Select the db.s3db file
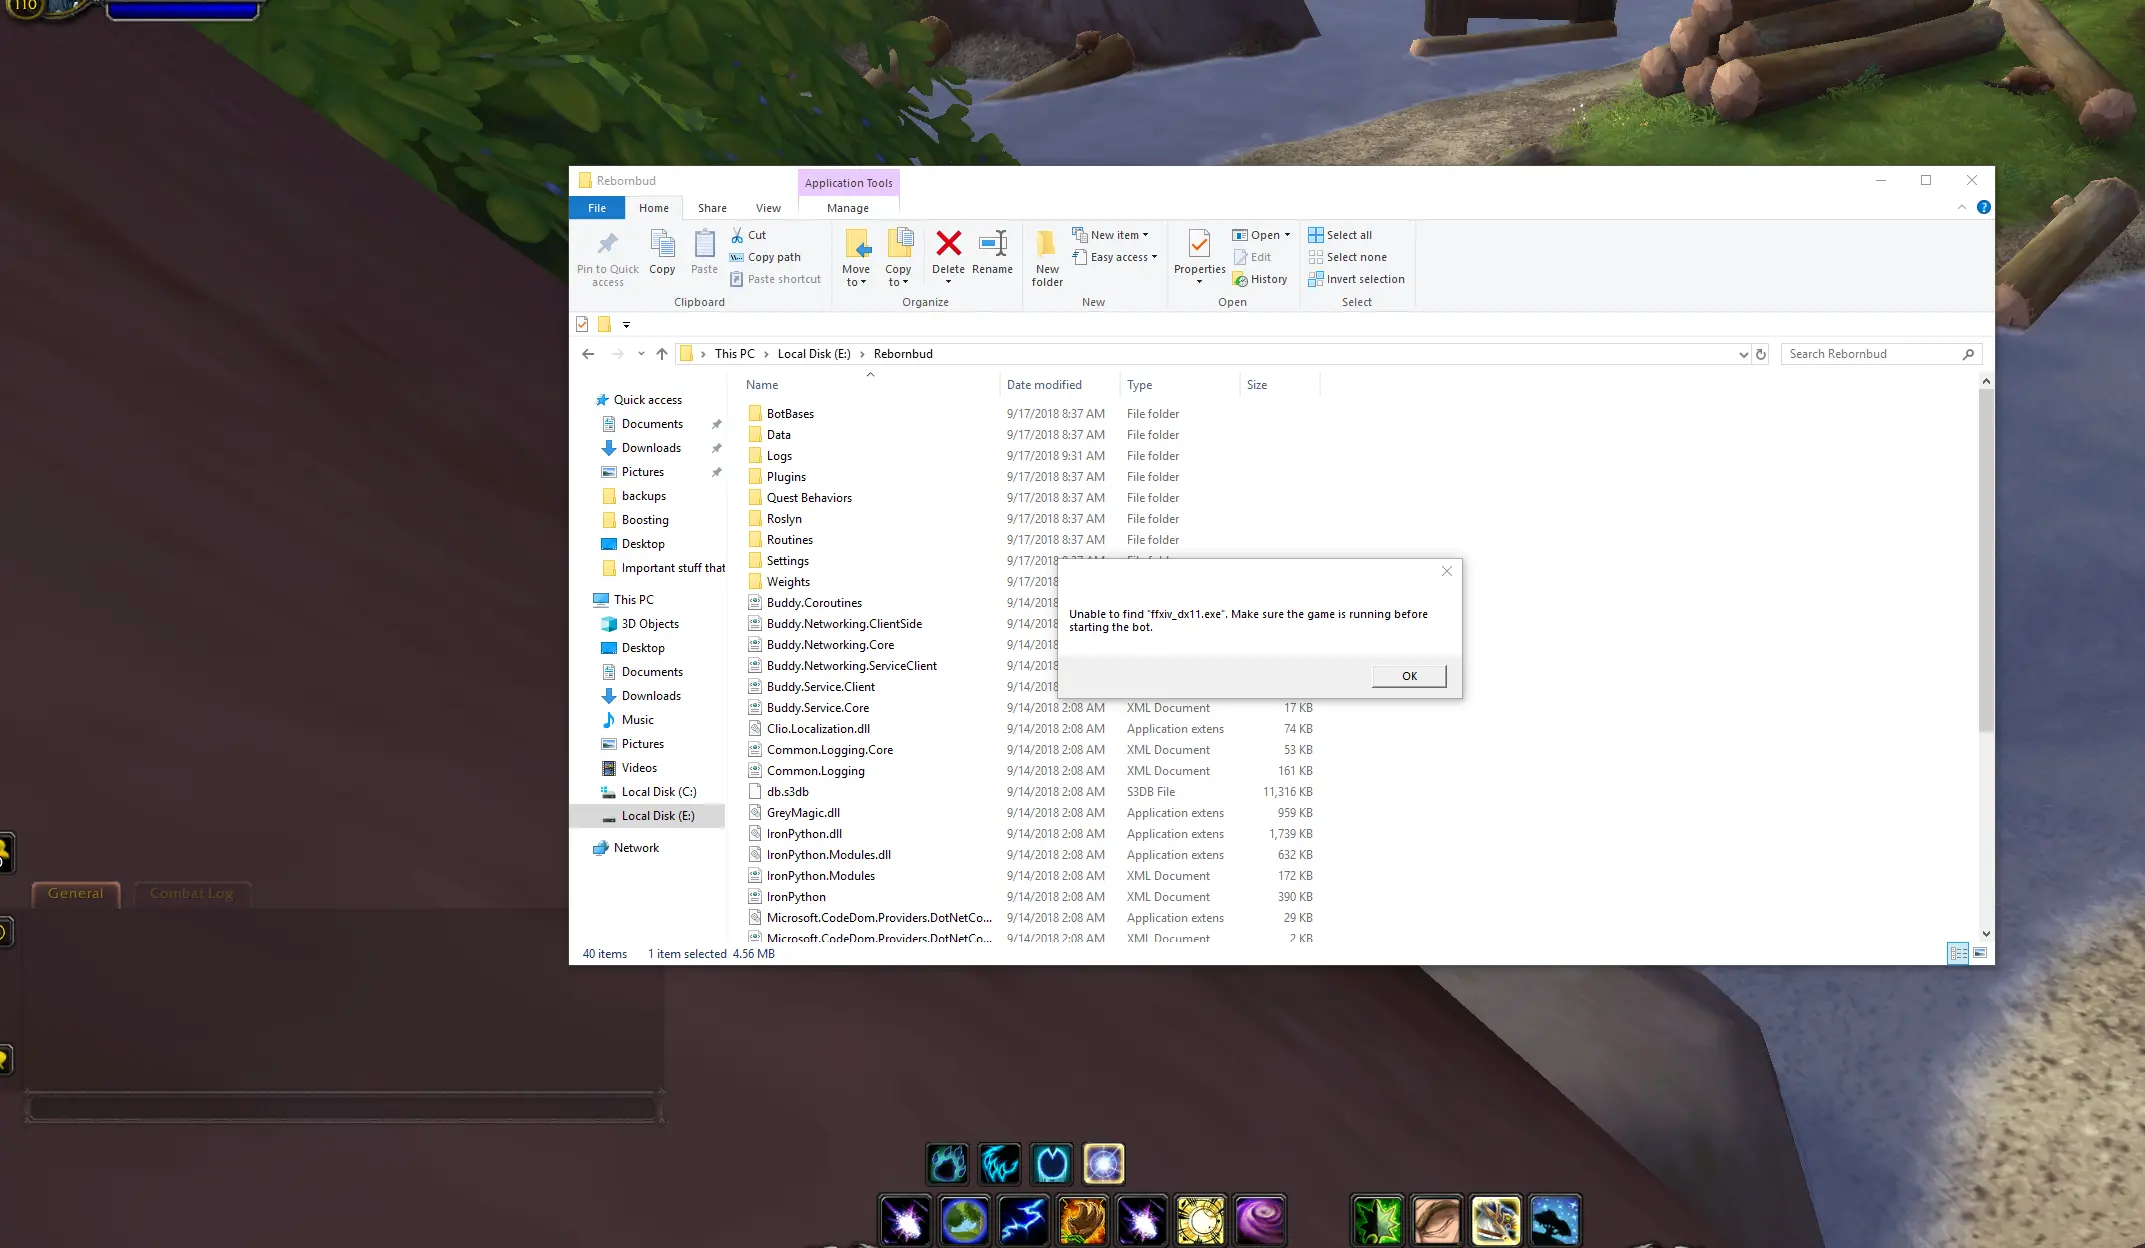The height and width of the screenshot is (1248, 2145). [x=787, y=792]
